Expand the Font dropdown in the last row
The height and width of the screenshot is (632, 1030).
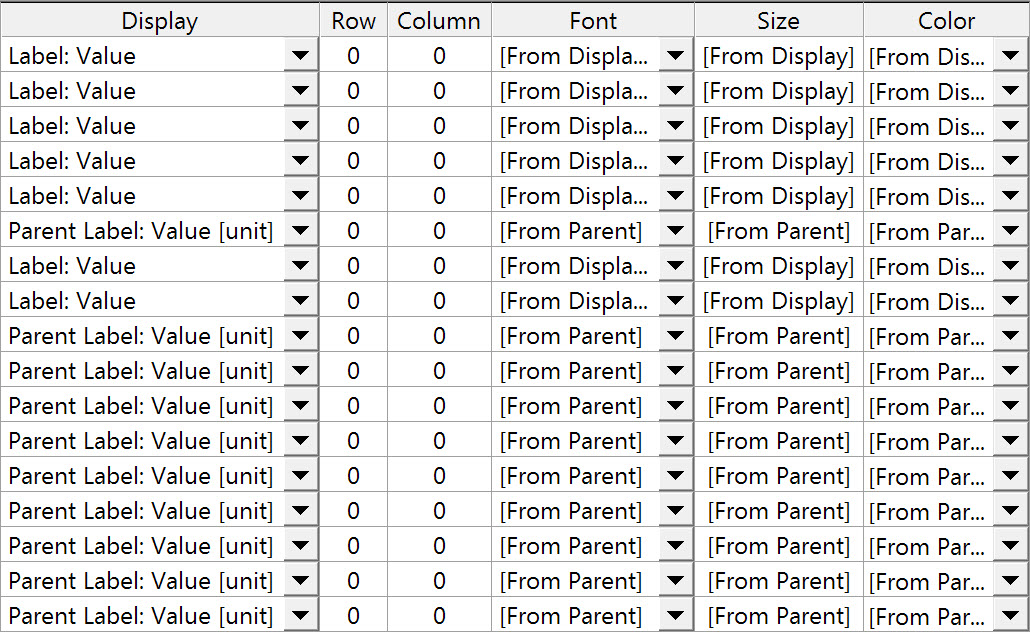pos(676,616)
